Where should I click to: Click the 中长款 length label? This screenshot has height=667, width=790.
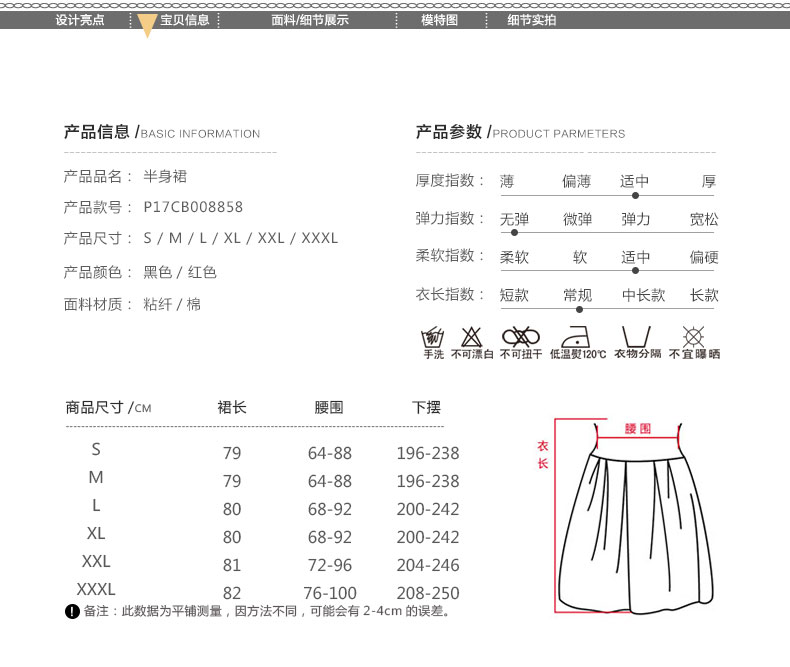pyautogui.click(x=643, y=295)
